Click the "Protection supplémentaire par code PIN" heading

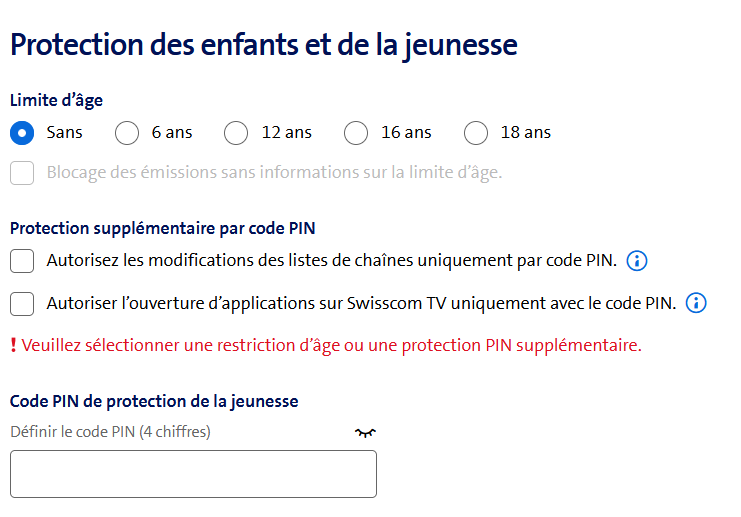click(163, 228)
